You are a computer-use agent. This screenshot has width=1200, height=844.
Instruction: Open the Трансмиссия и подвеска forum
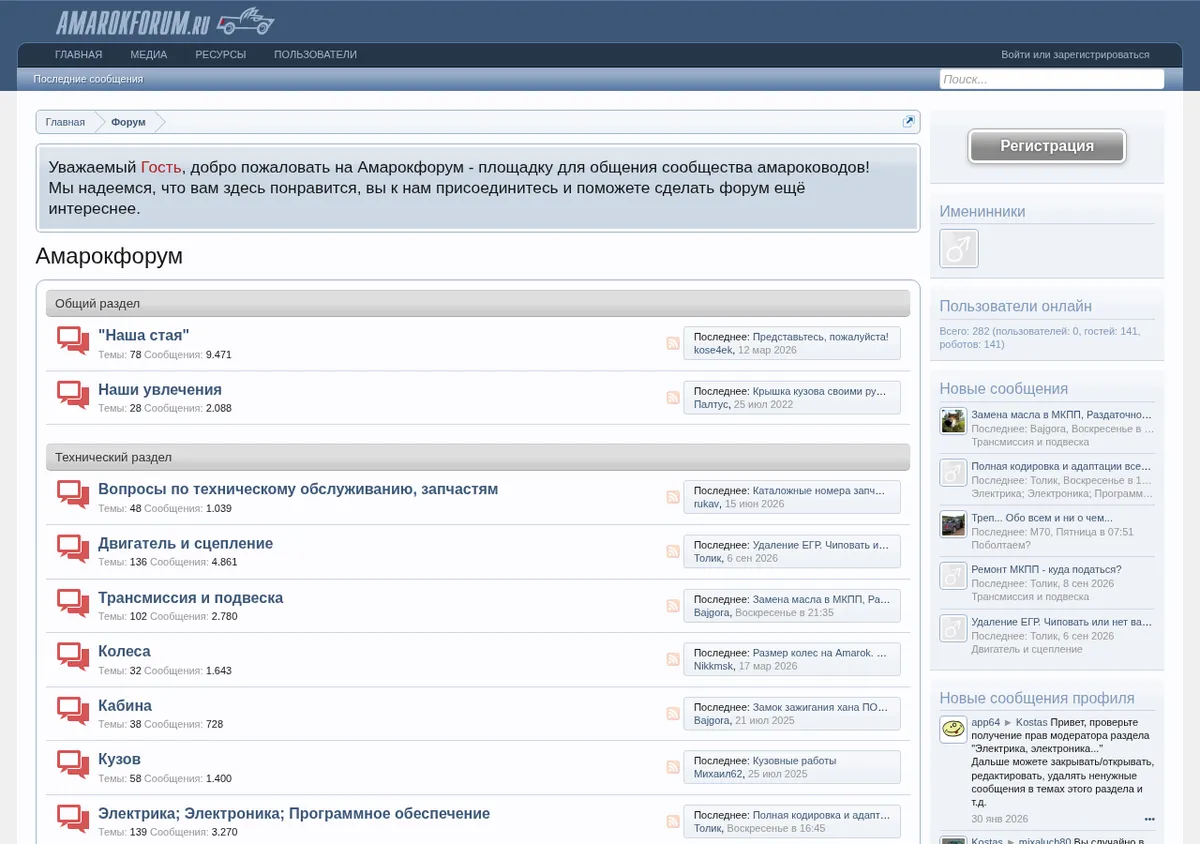tap(190, 598)
